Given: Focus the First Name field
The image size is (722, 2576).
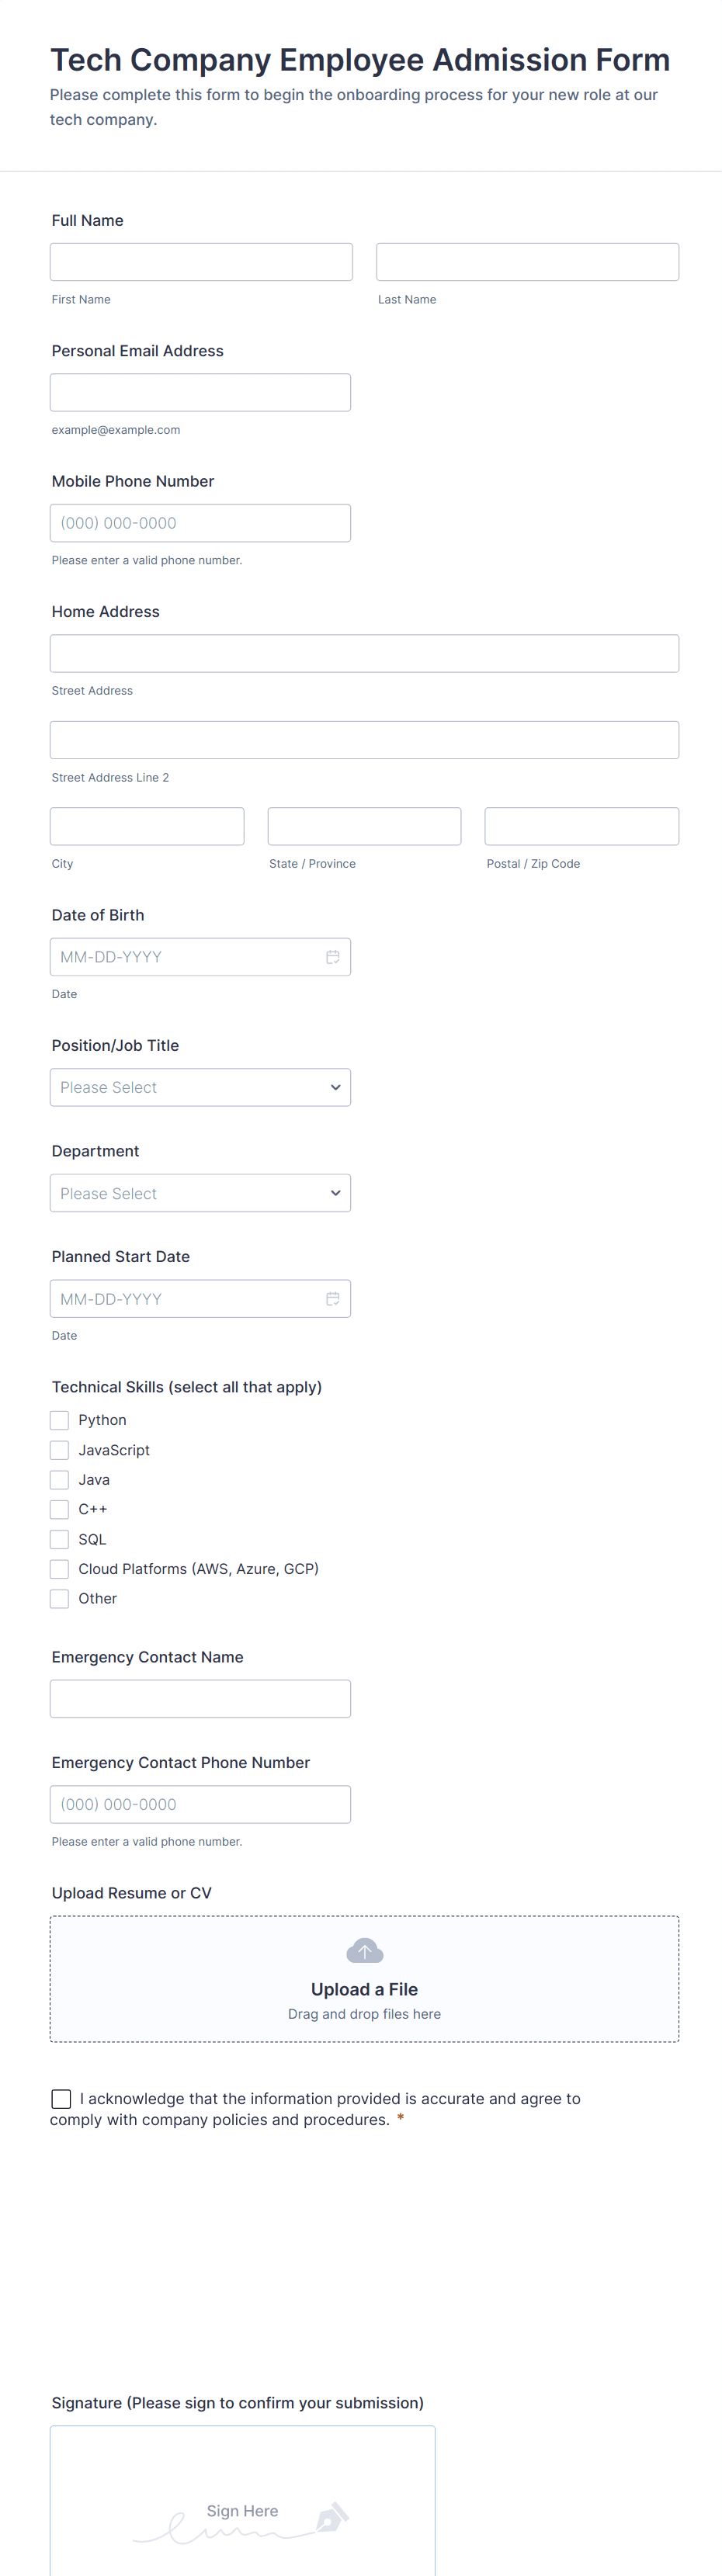Looking at the screenshot, I should click(x=201, y=262).
